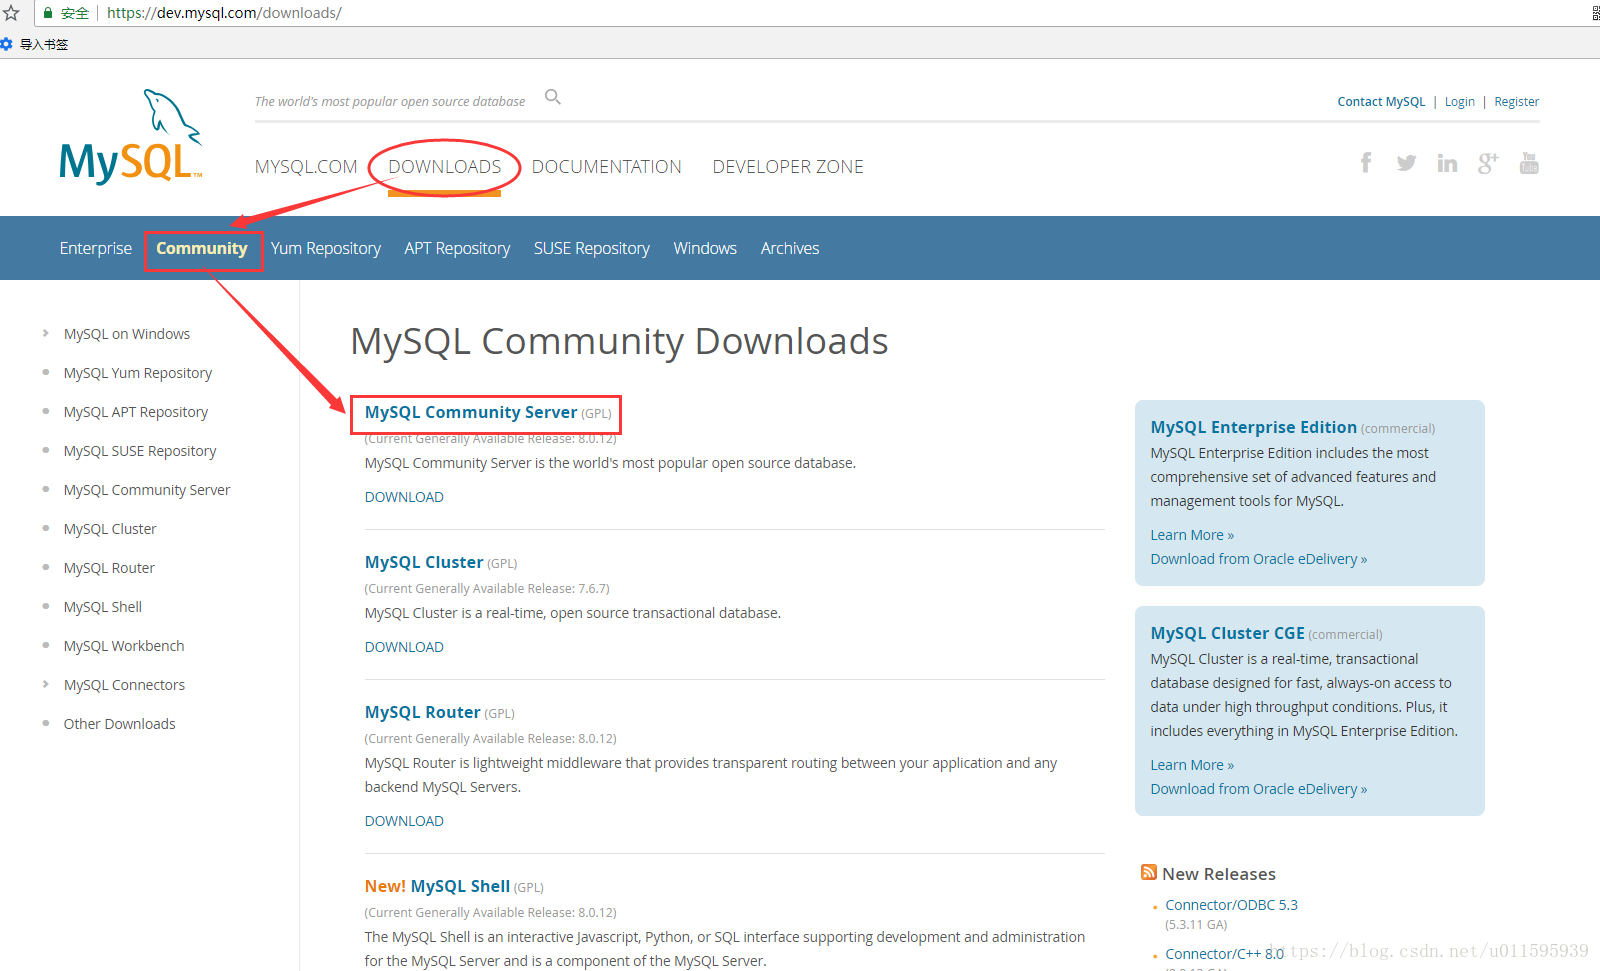This screenshot has width=1600, height=971.
Task: Go to MYSQL.COM main tab
Action: pos(306,167)
